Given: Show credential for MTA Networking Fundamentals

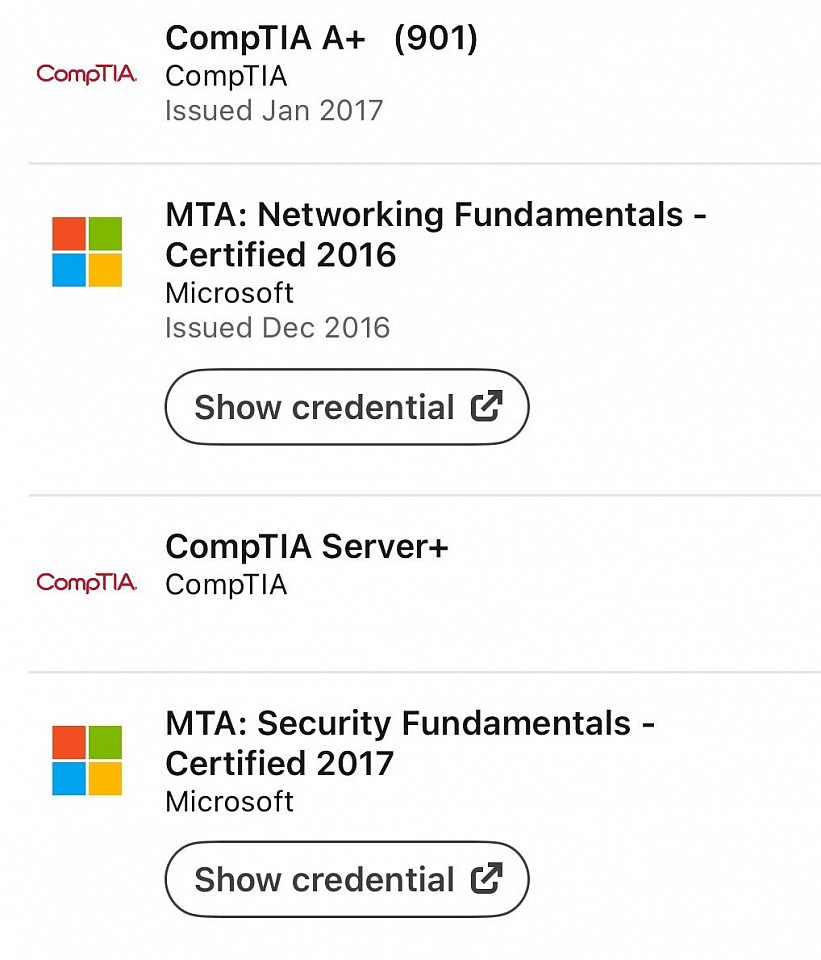Looking at the screenshot, I should [347, 407].
